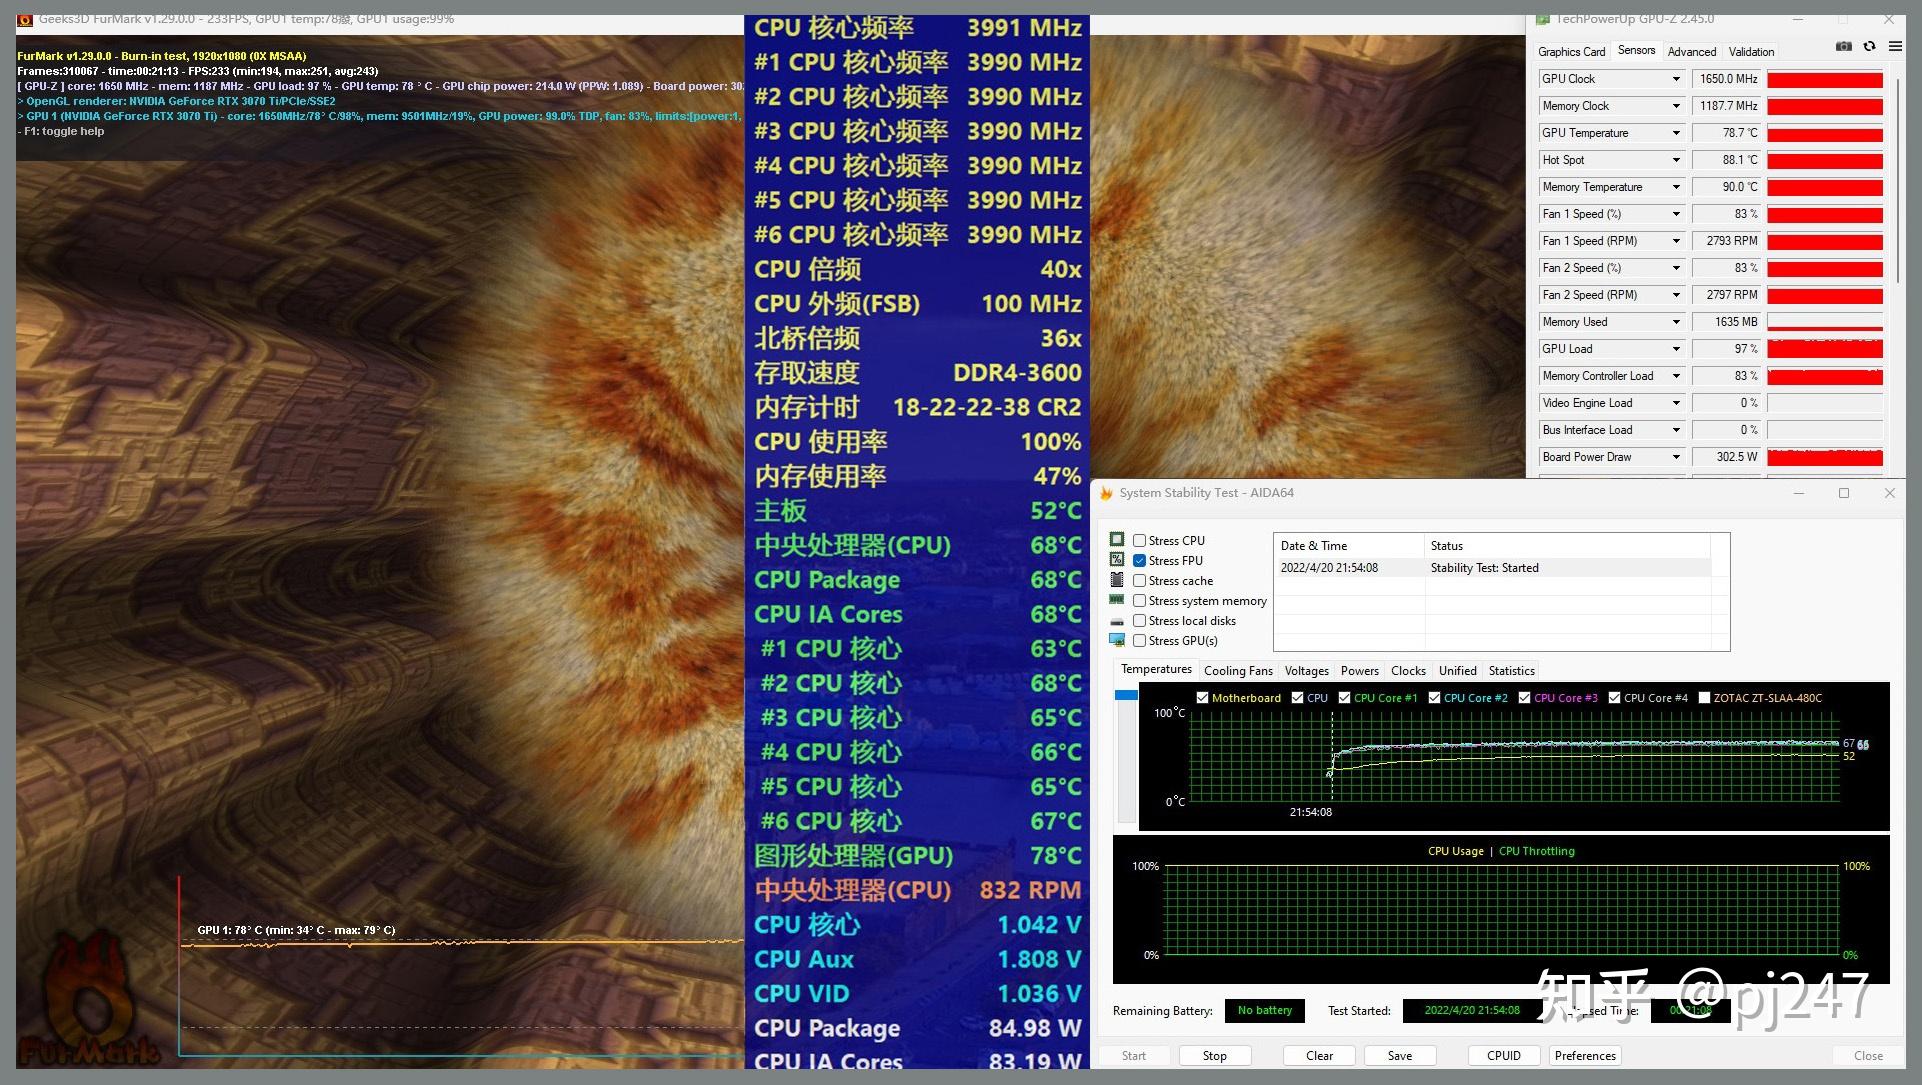Open the Video Engine Load dropdown
Screen dimensions: 1922x1085
[1676, 403]
